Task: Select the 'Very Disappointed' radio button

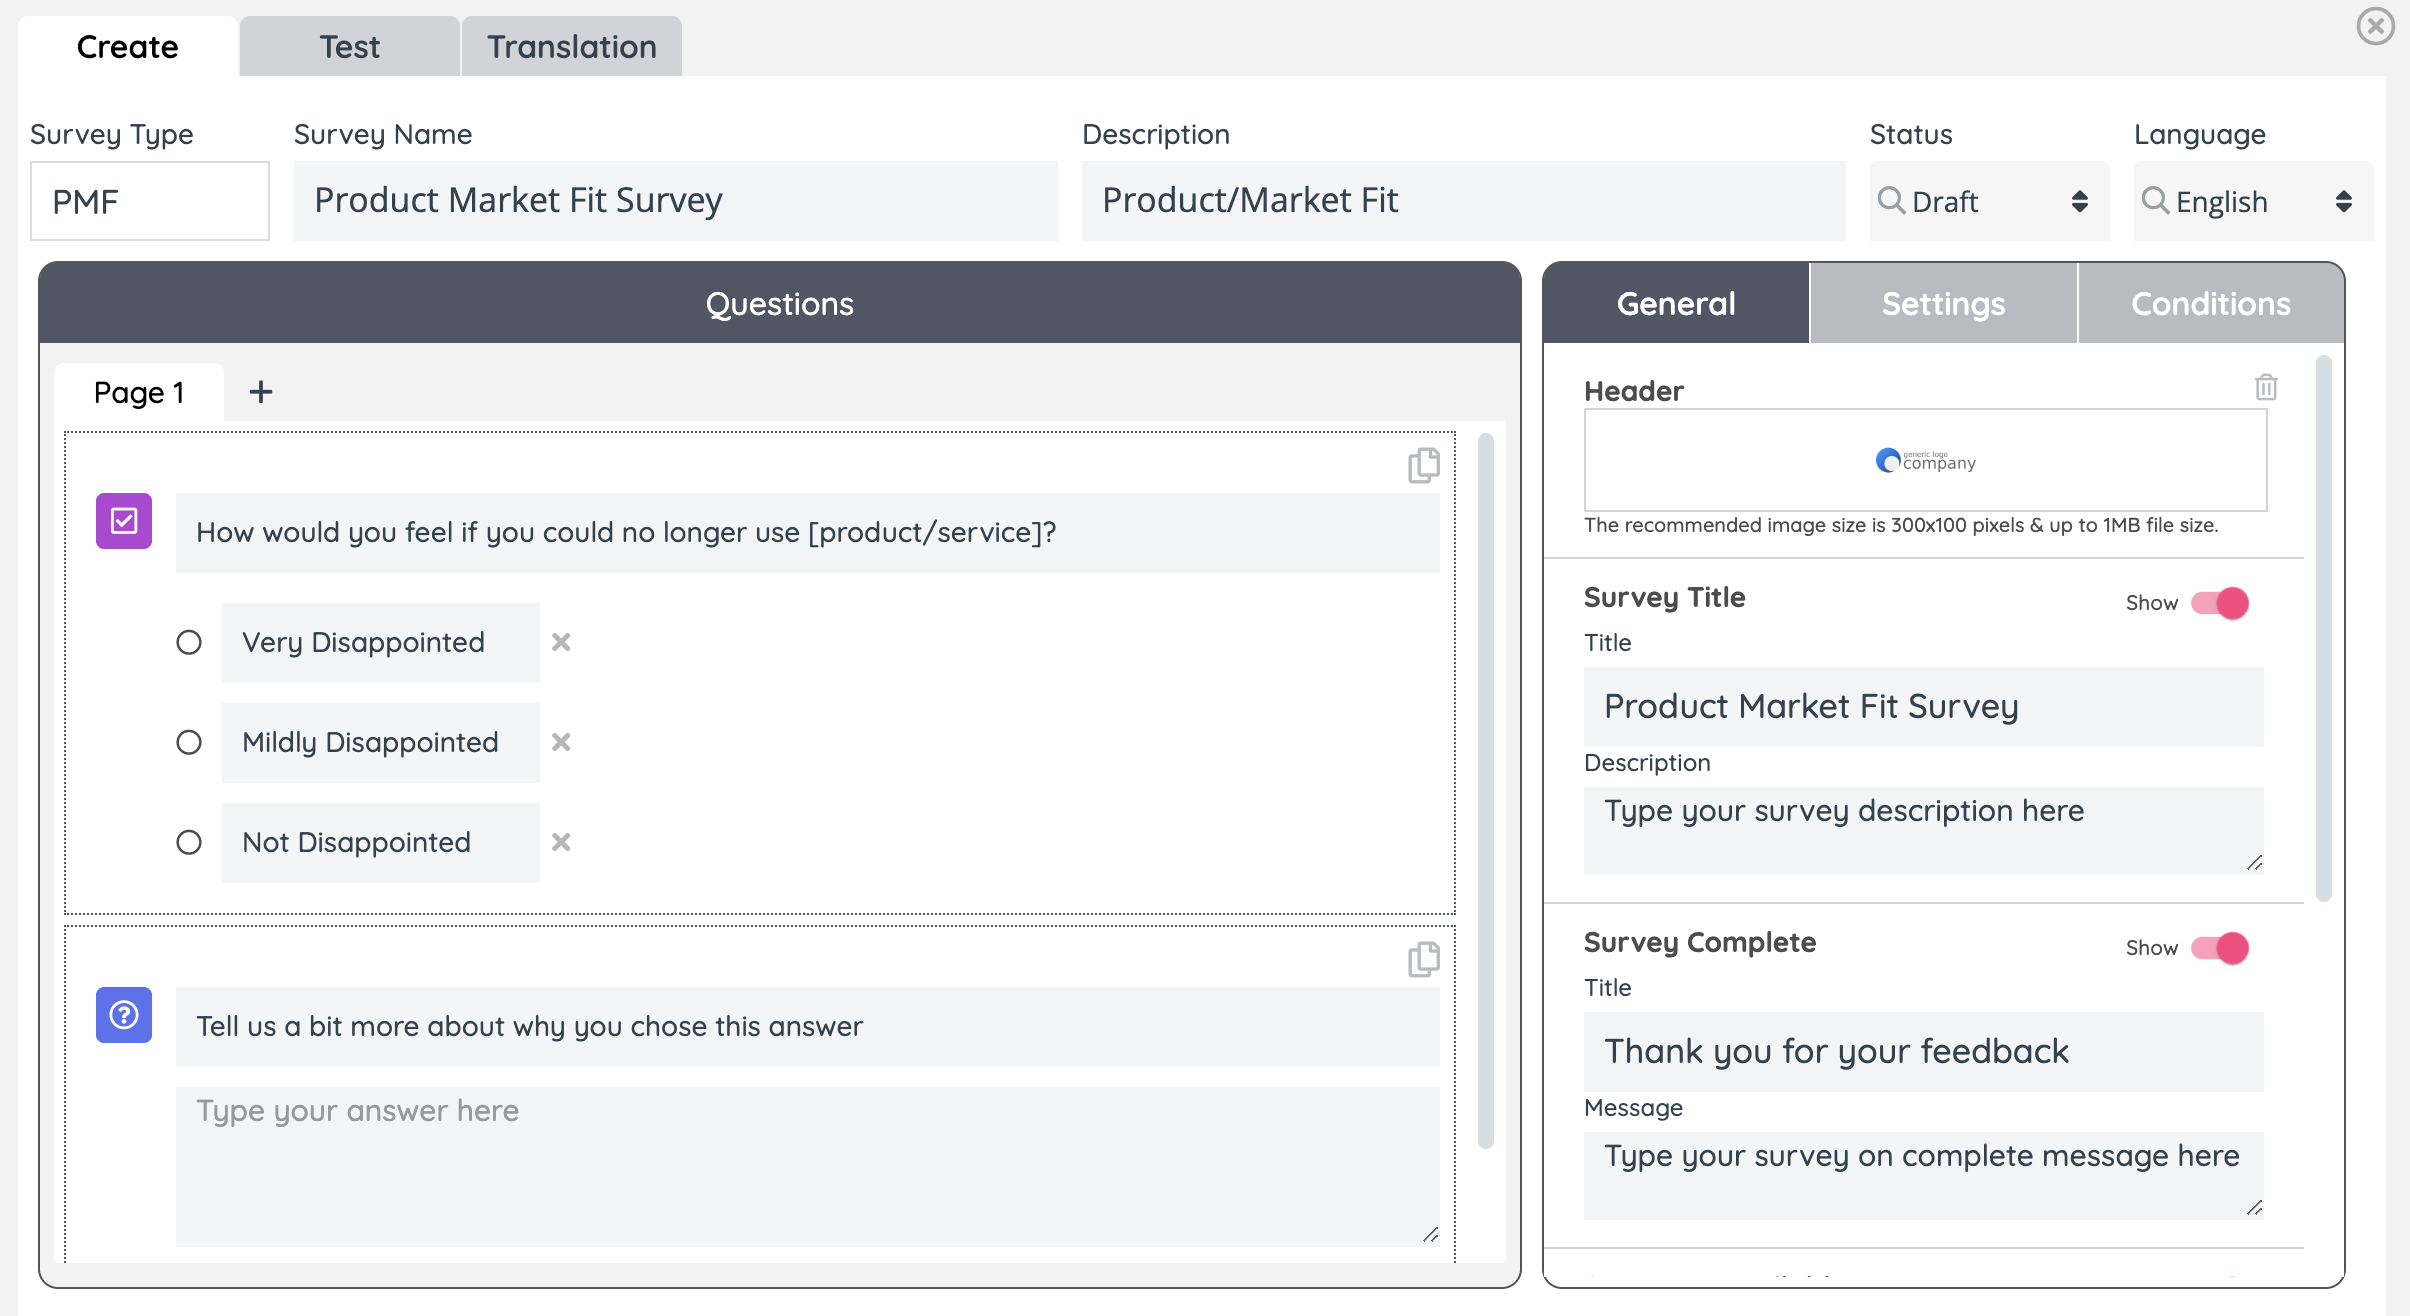Action: [189, 642]
